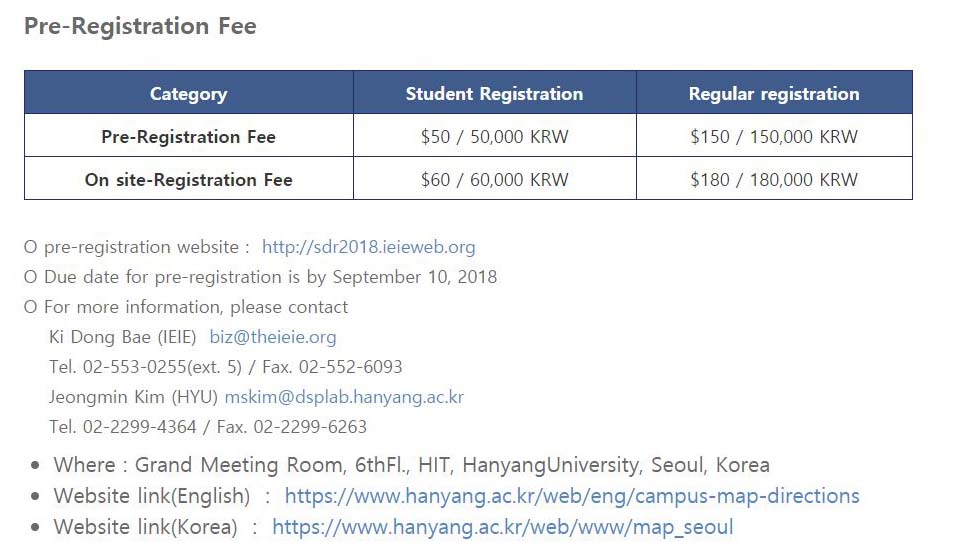Screen dimensions: 980x550
Task: Click the $180 / 180,000 KRW cell
Action: point(774,180)
